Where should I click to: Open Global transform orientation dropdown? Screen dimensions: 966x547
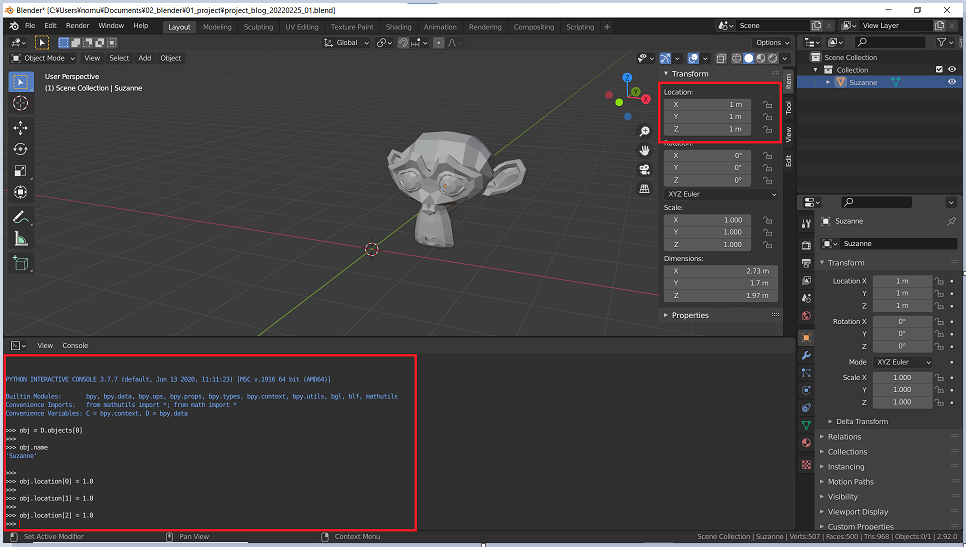[x=346, y=43]
